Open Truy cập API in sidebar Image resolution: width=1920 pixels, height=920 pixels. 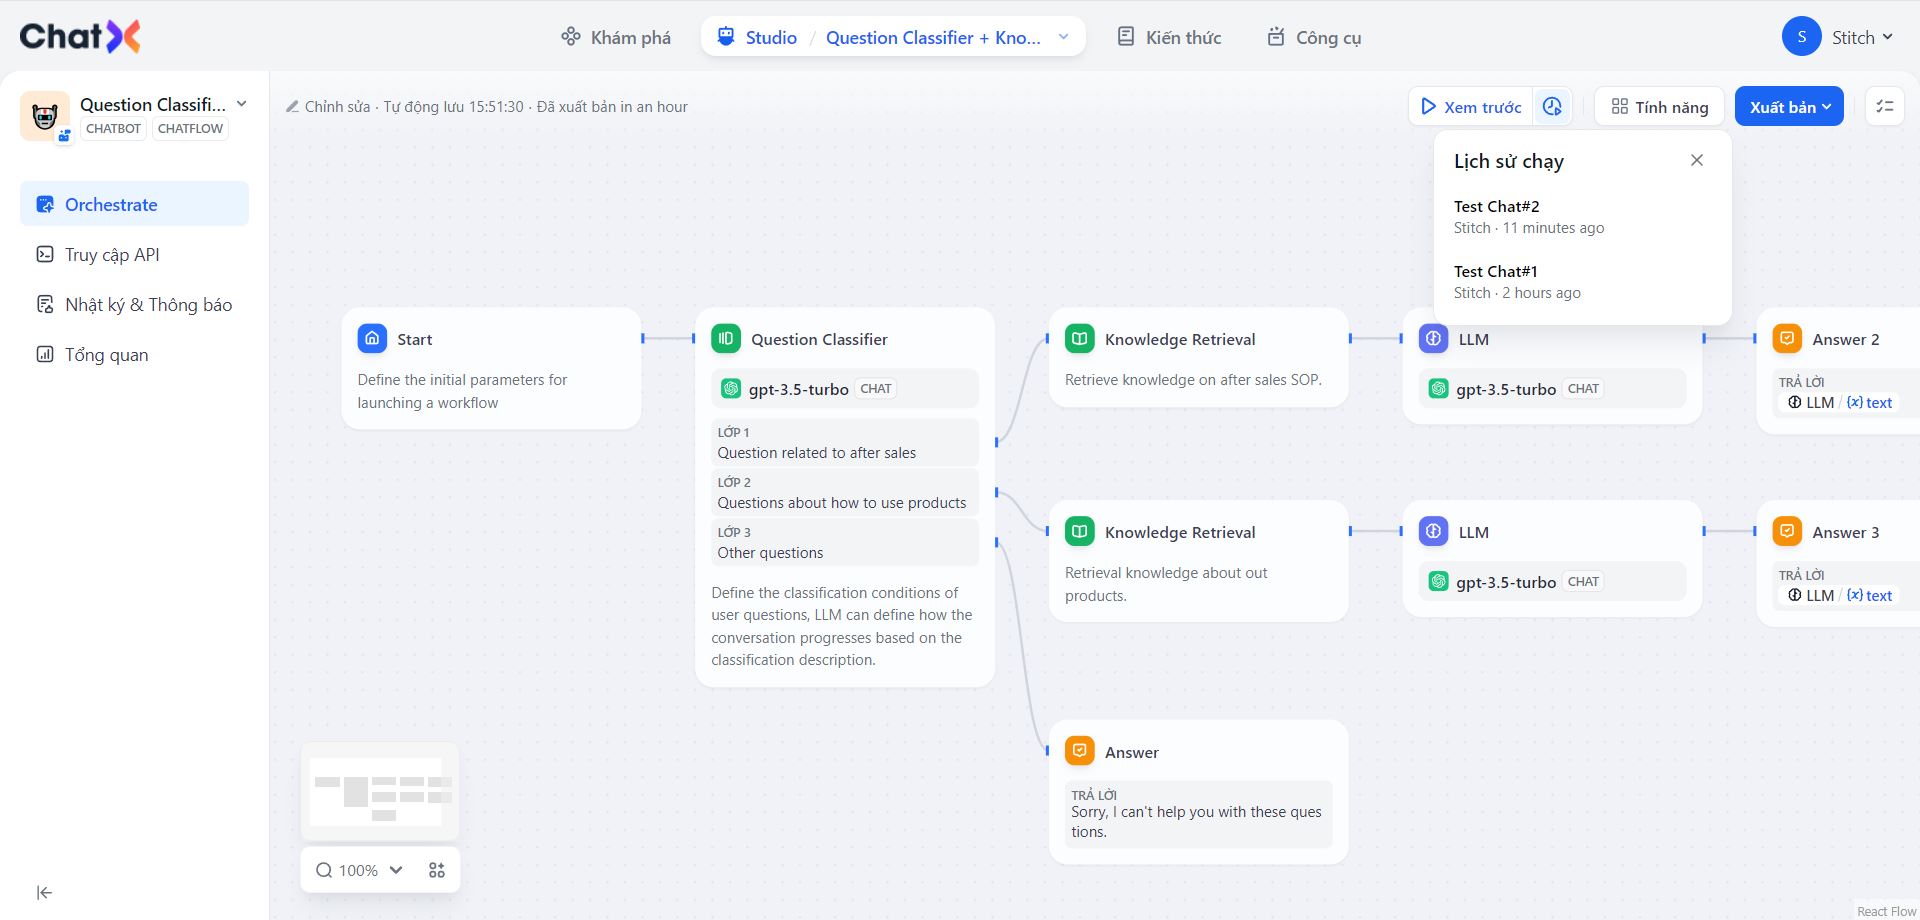click(x=112, y=254)
